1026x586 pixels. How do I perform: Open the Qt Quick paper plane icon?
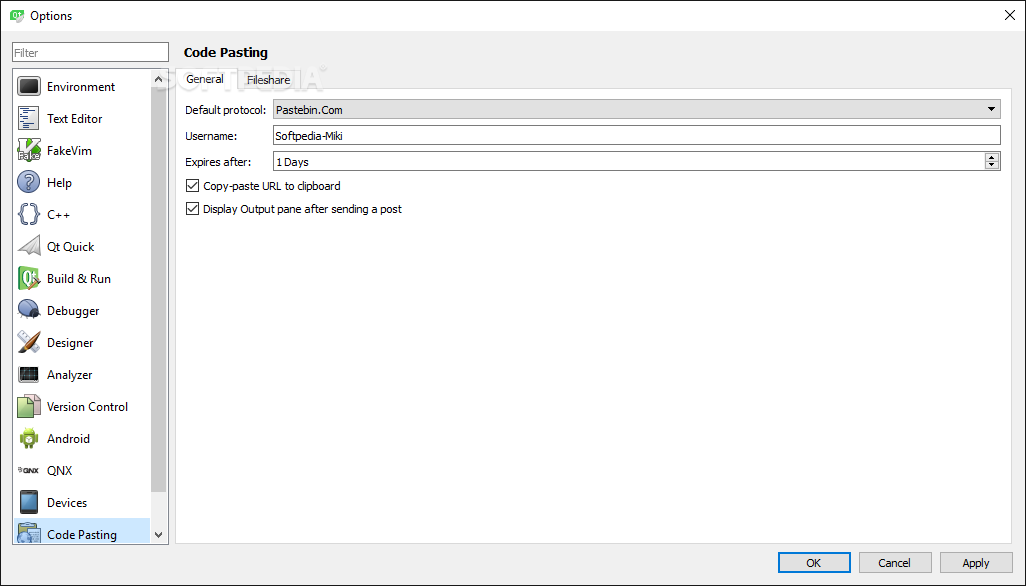(x=29, y=247)
